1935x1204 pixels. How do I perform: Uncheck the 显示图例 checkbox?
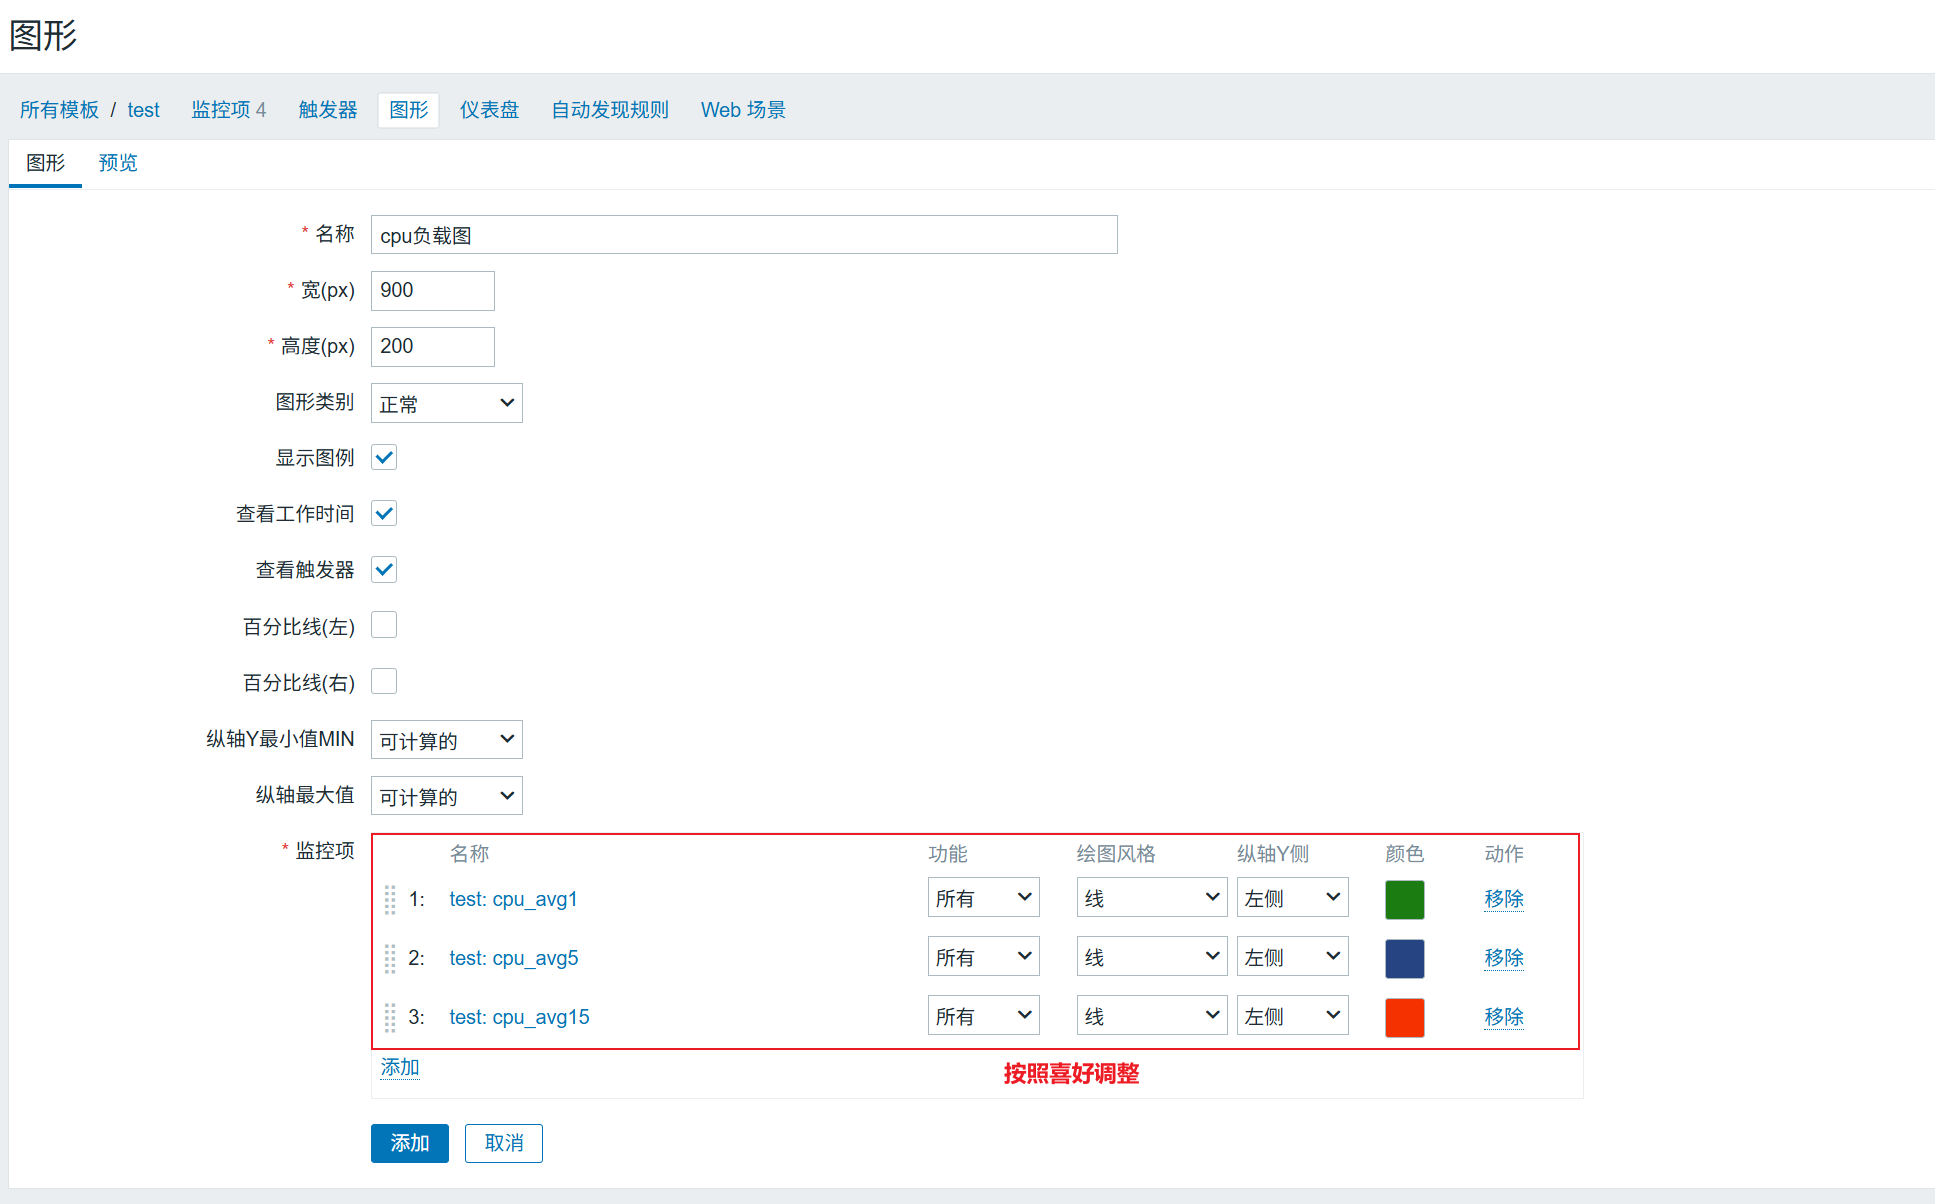click(384, 458)
